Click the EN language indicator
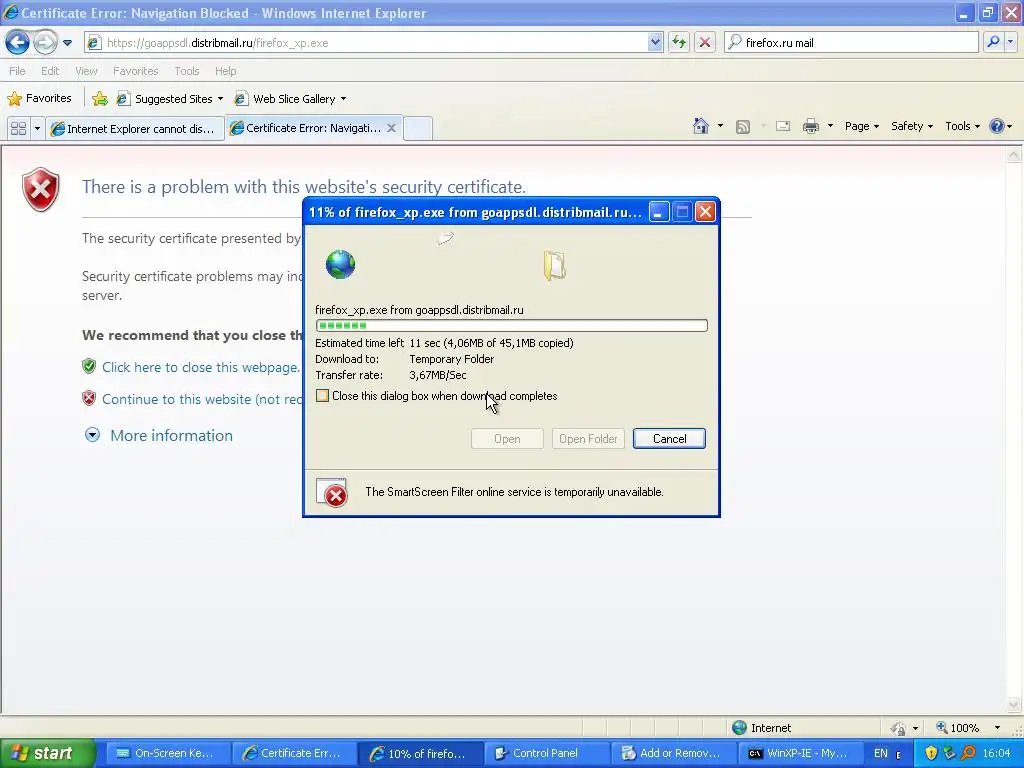The image size is (1024, 768). click(880, 753)
